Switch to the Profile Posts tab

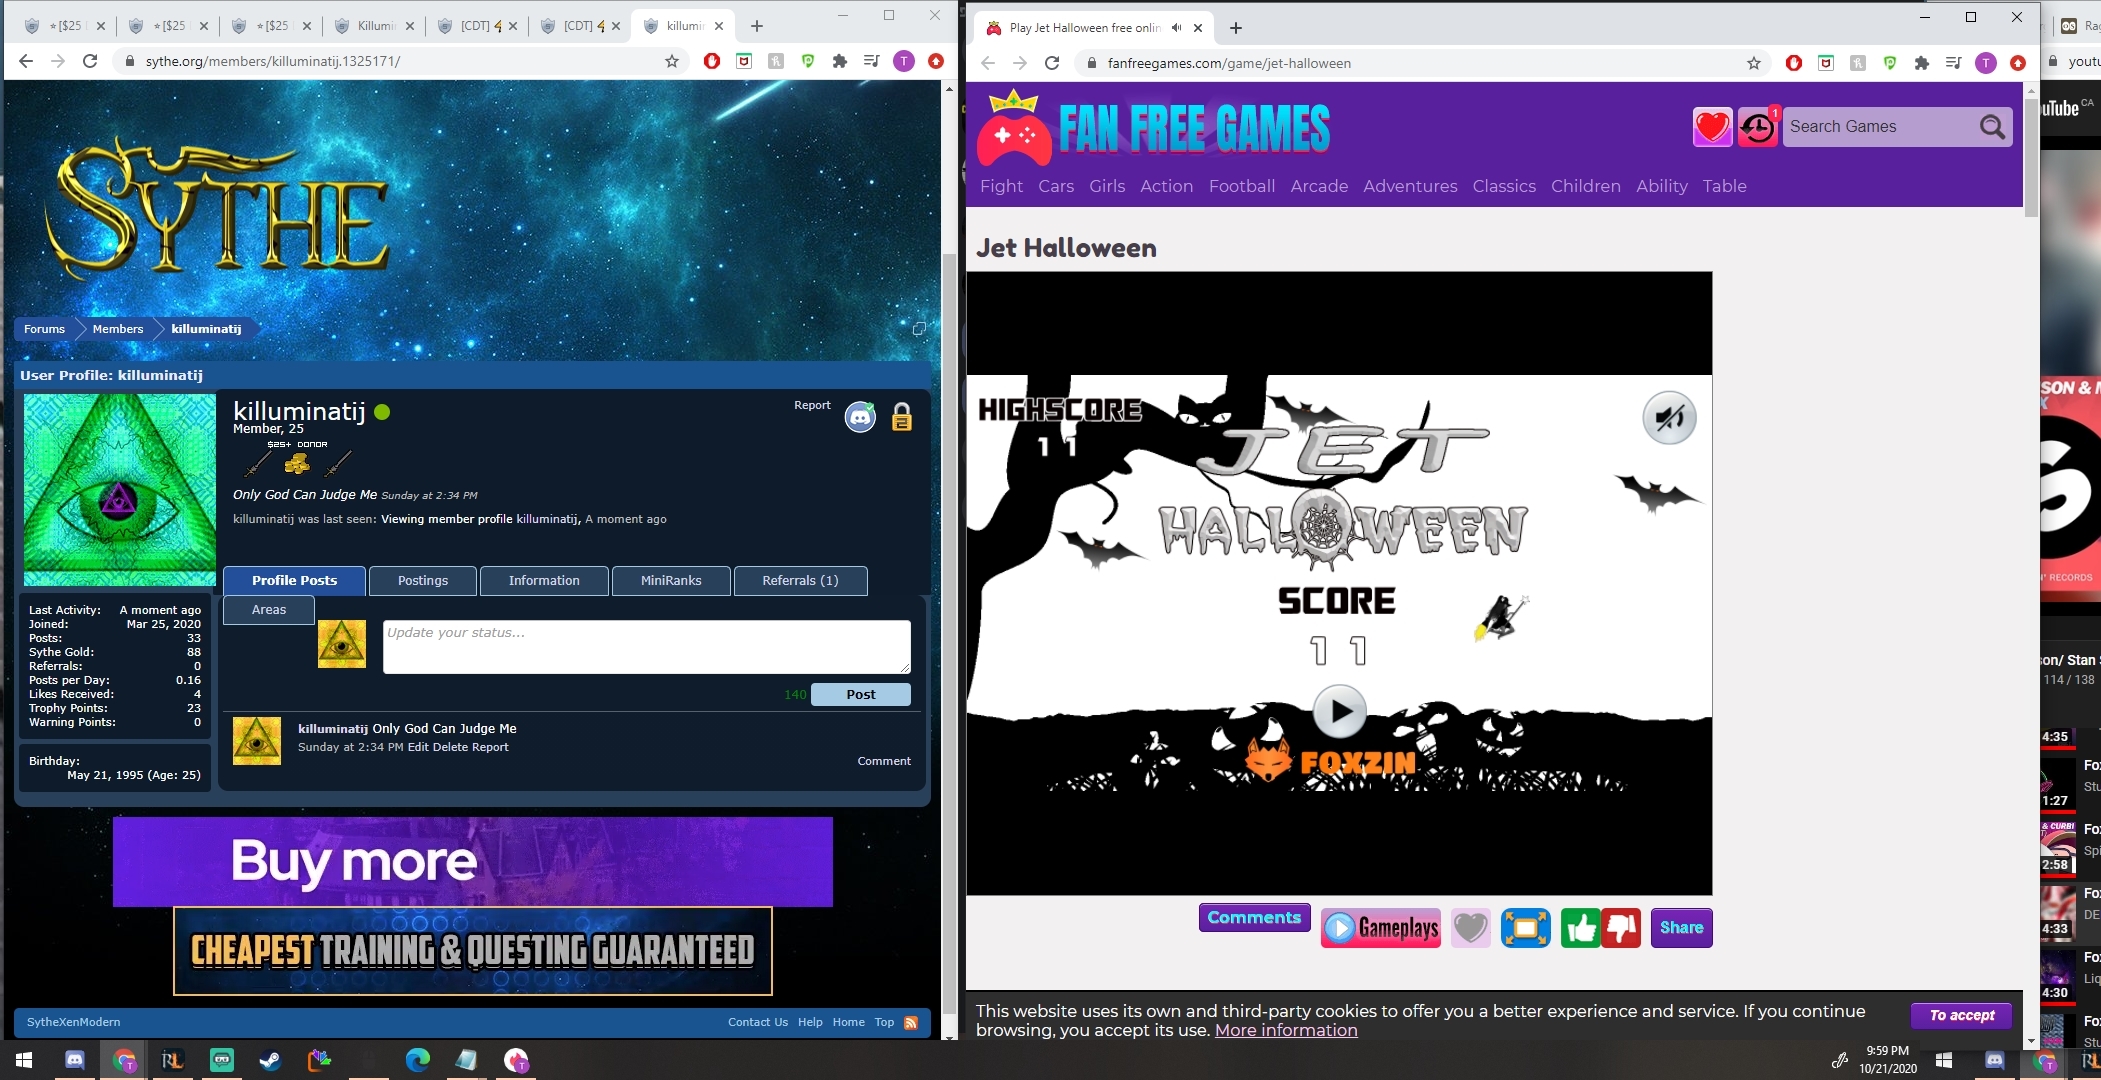pyautogui.click(x=294, y=580)
